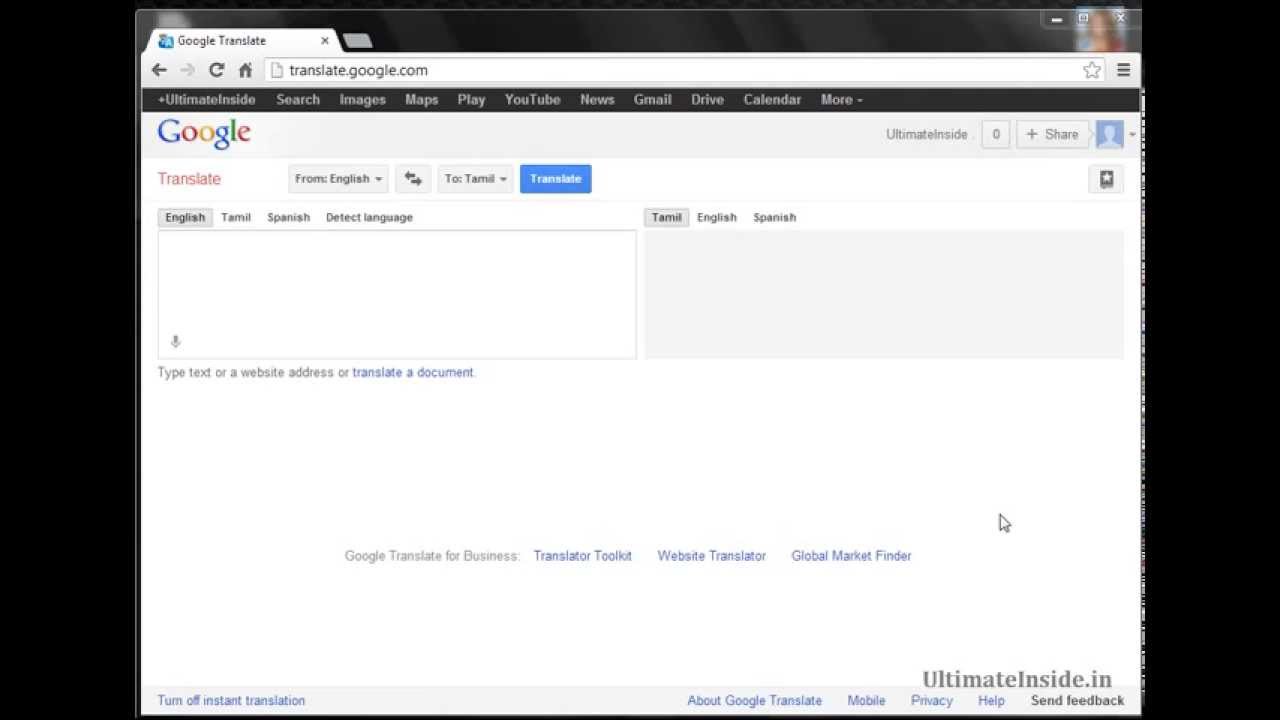Close the Google Translate browser tab
The width and height of the screenshot is (1280, 720).
324,41
